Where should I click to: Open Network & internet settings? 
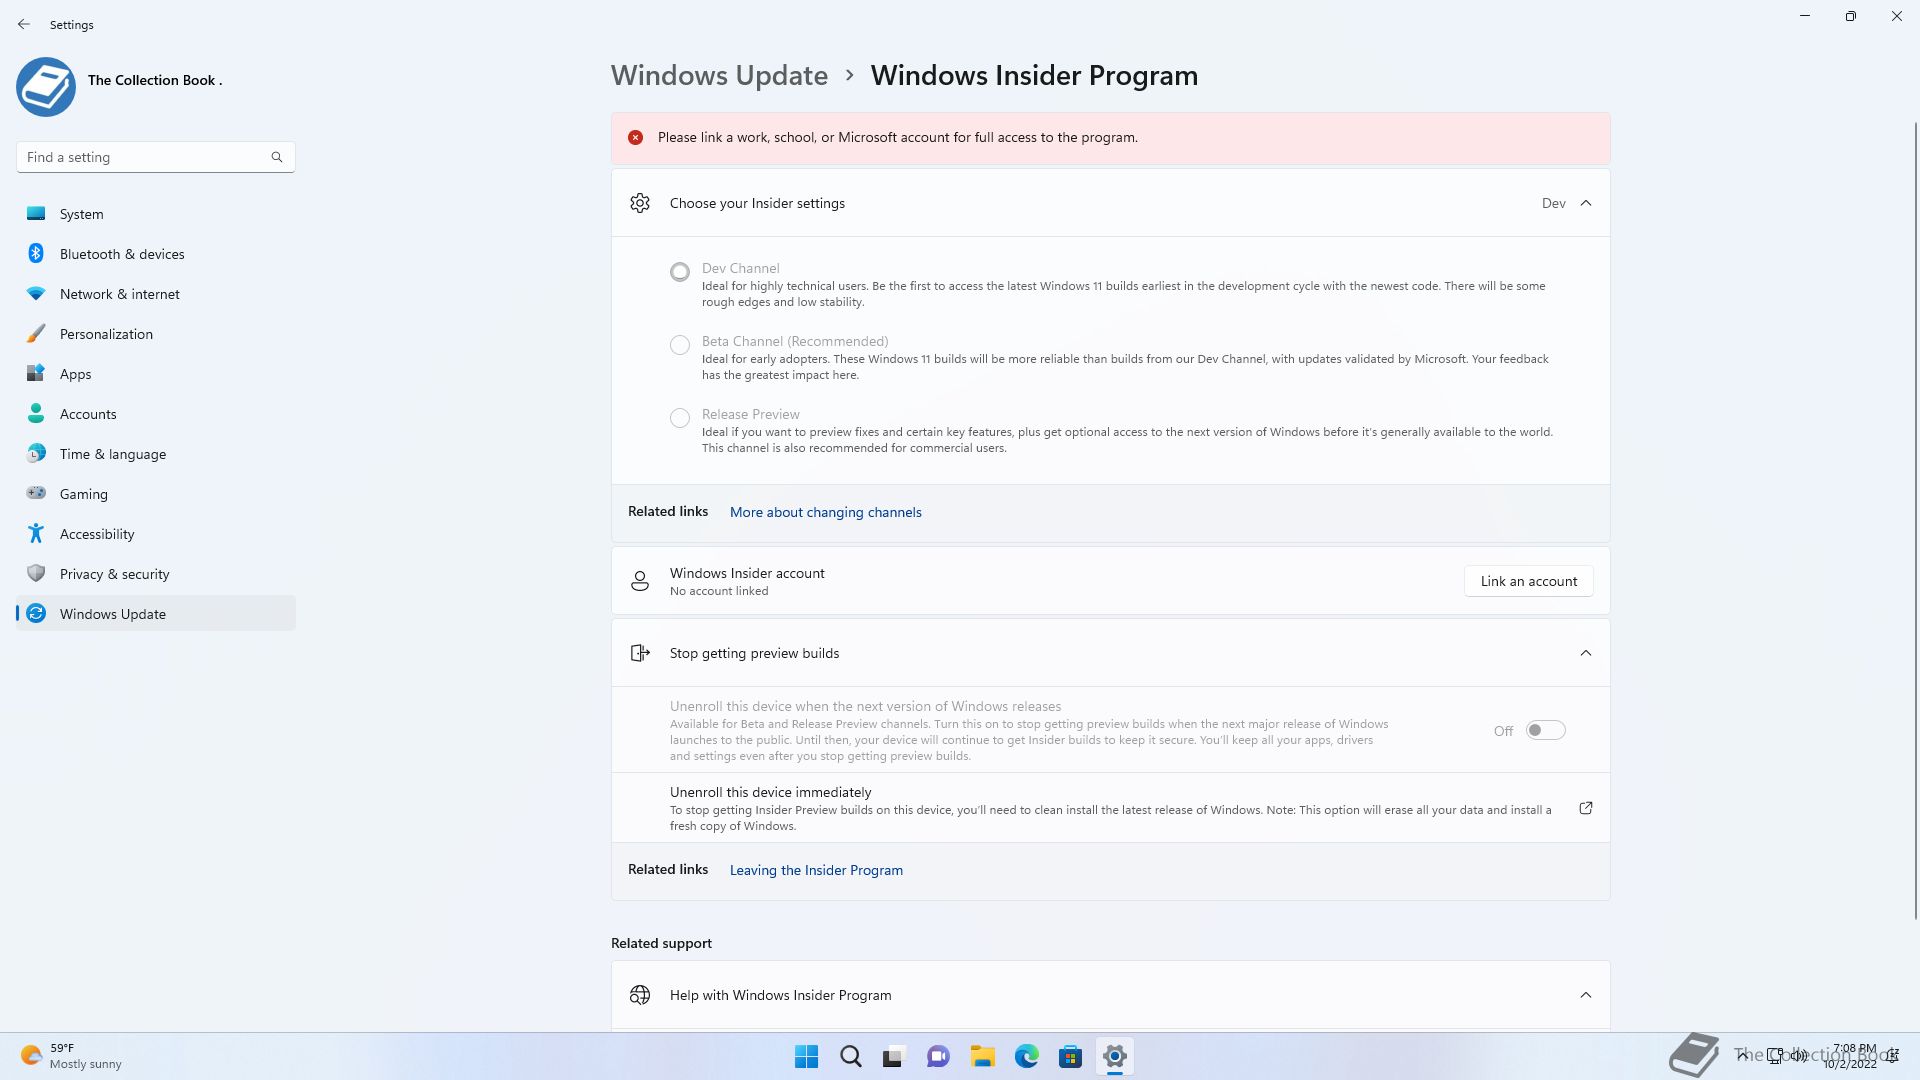(x=156, y=294)
